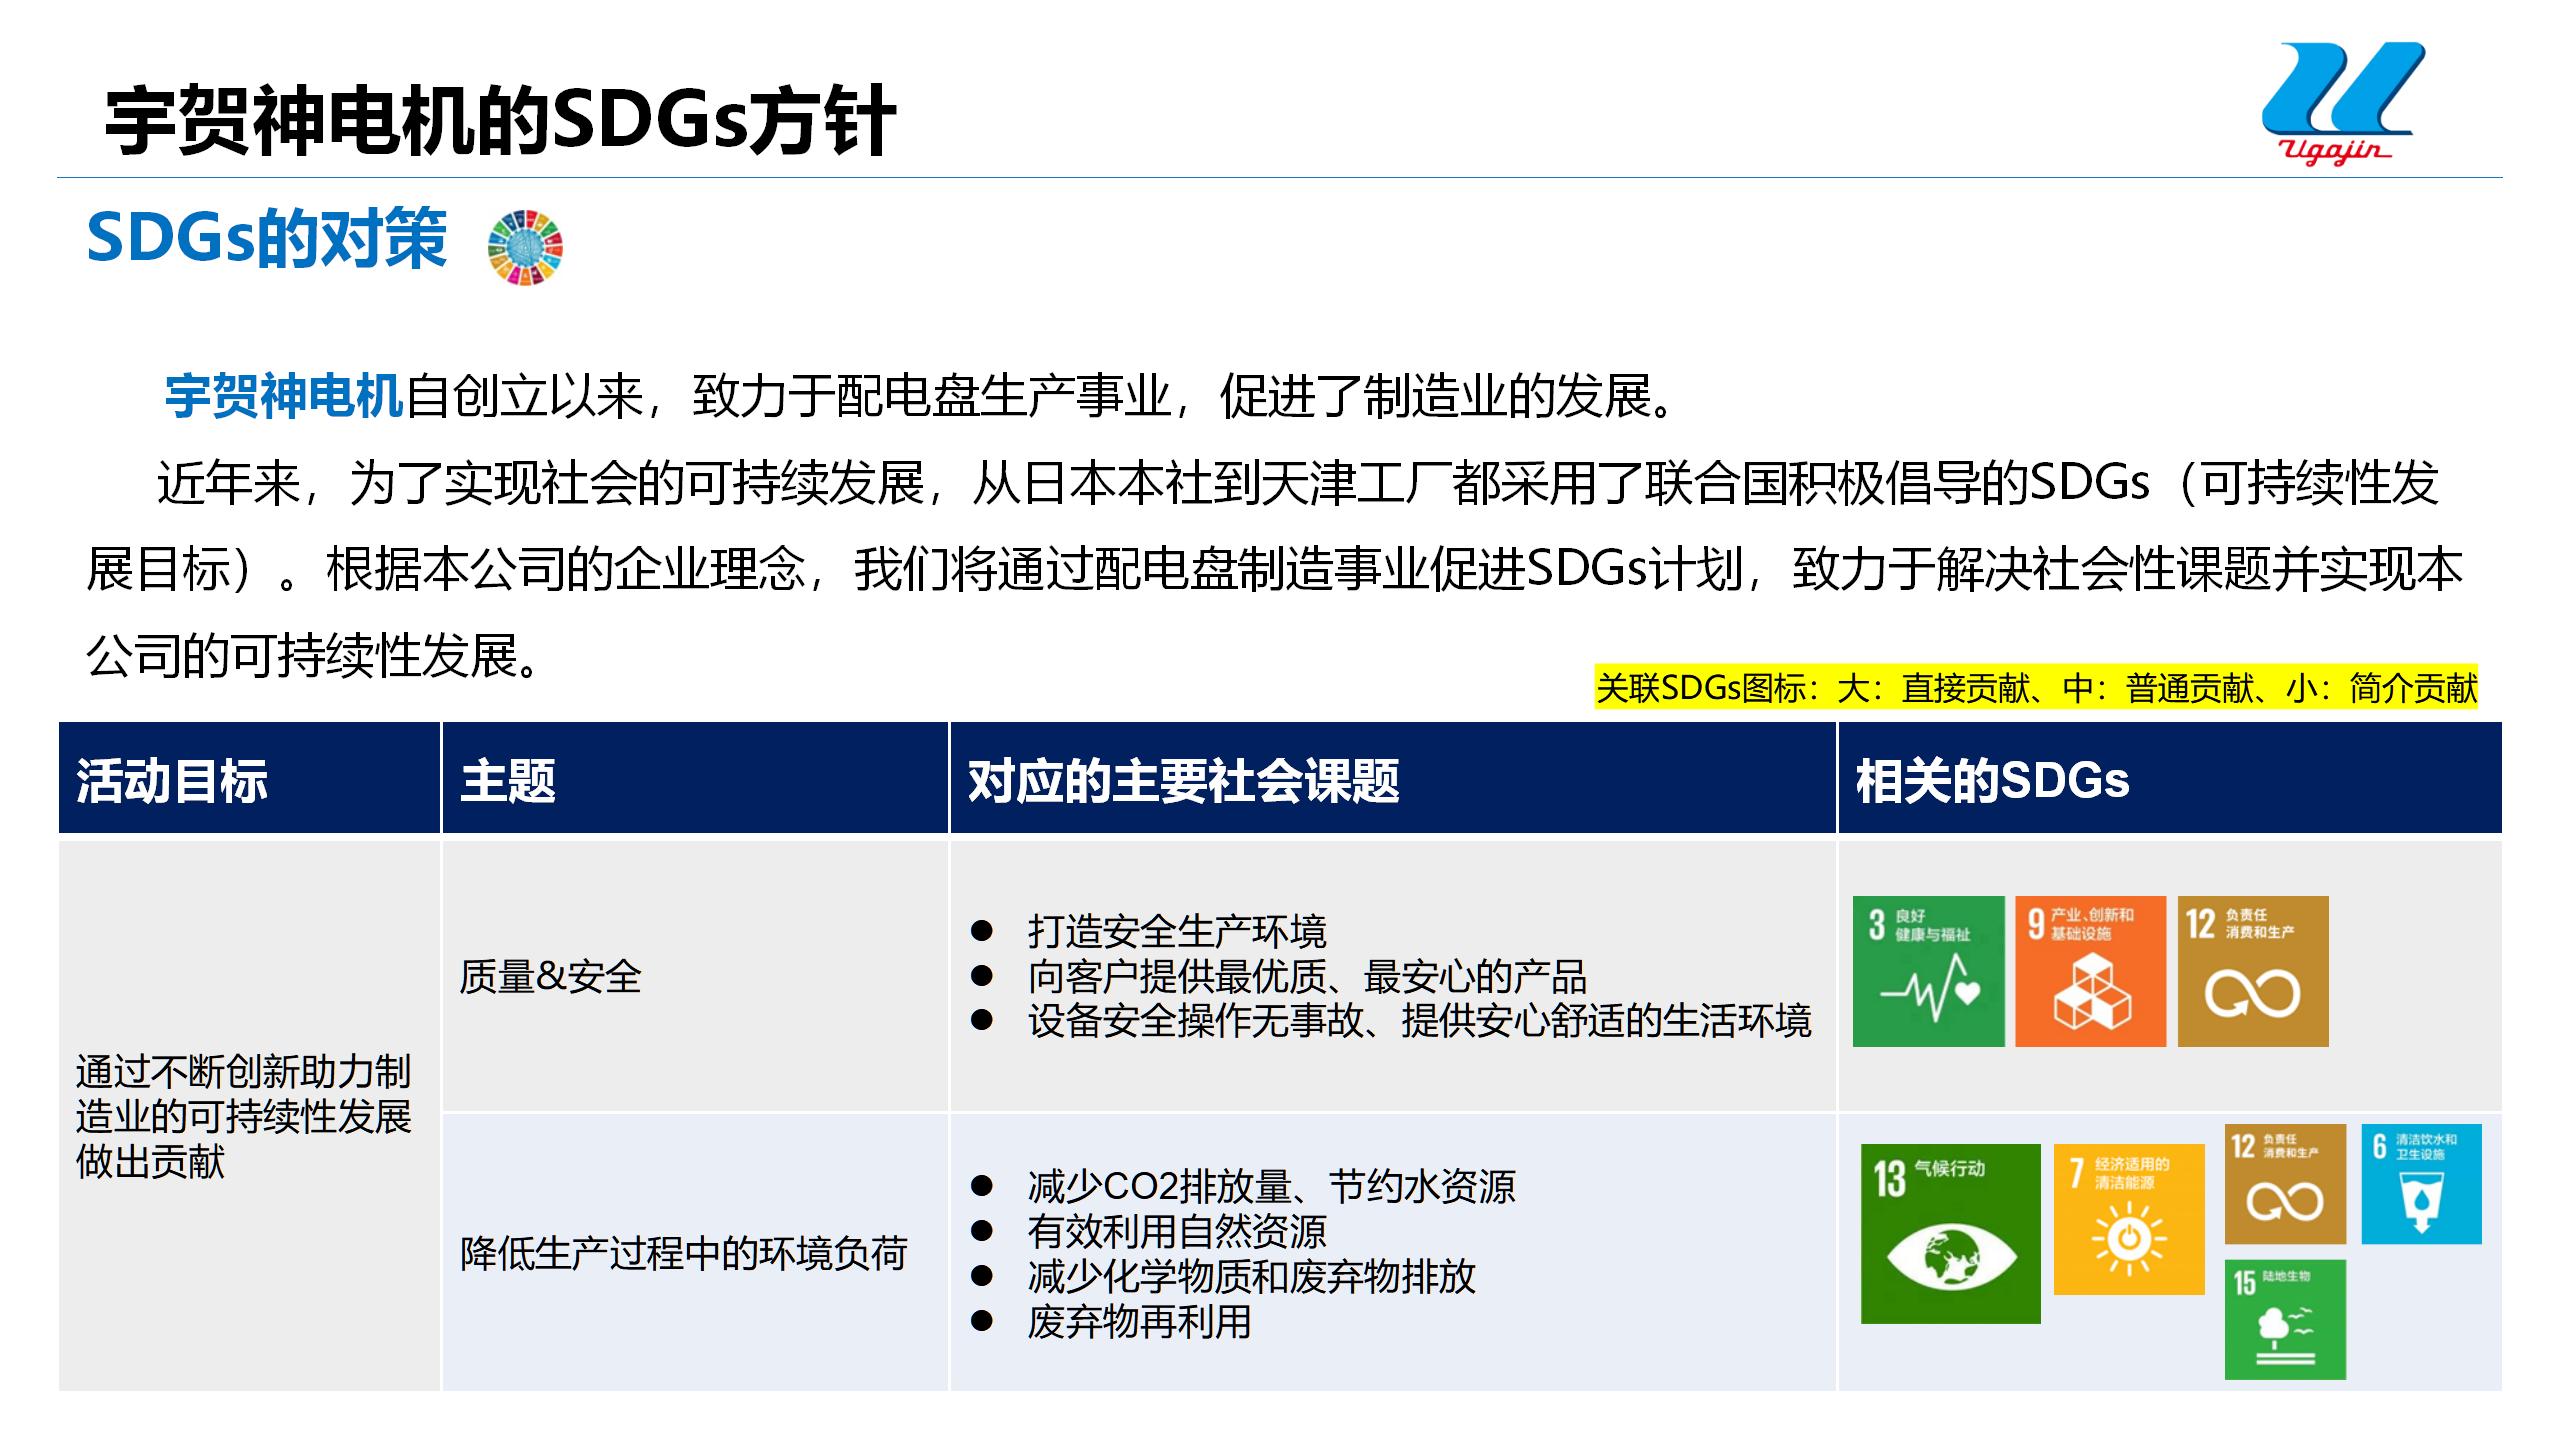
Task: Click the SDGs的对策 blue heading
Action: click(267, 239)
